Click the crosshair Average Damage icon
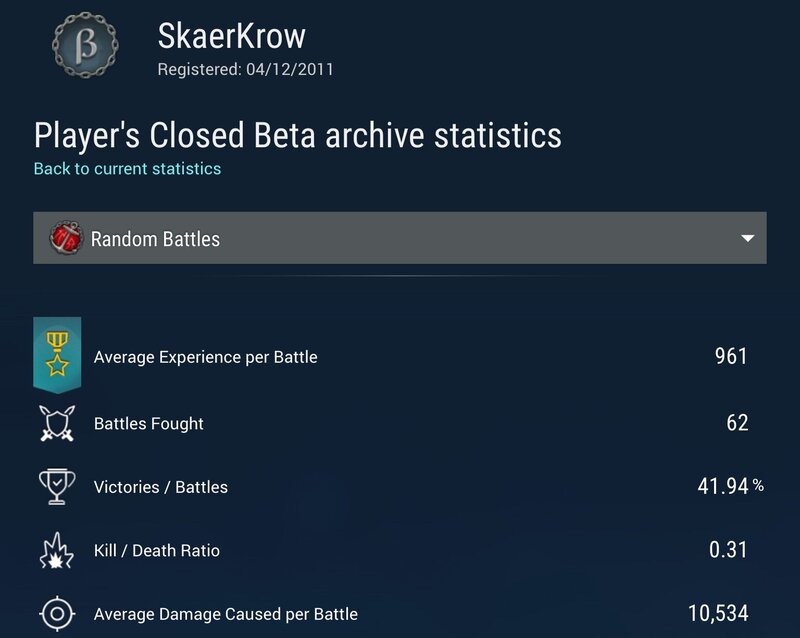Screen dimensions: 800x638 (x=57, y=613)
